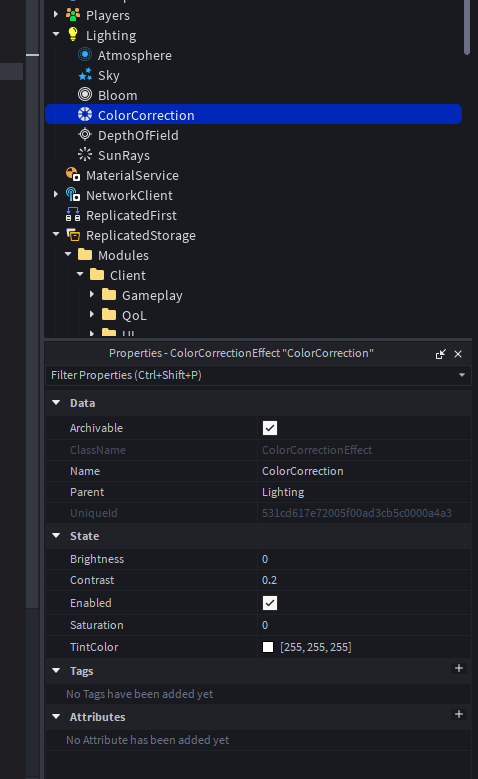Collapse the Modules folder

pyautogui.click(x=68, y=254)
